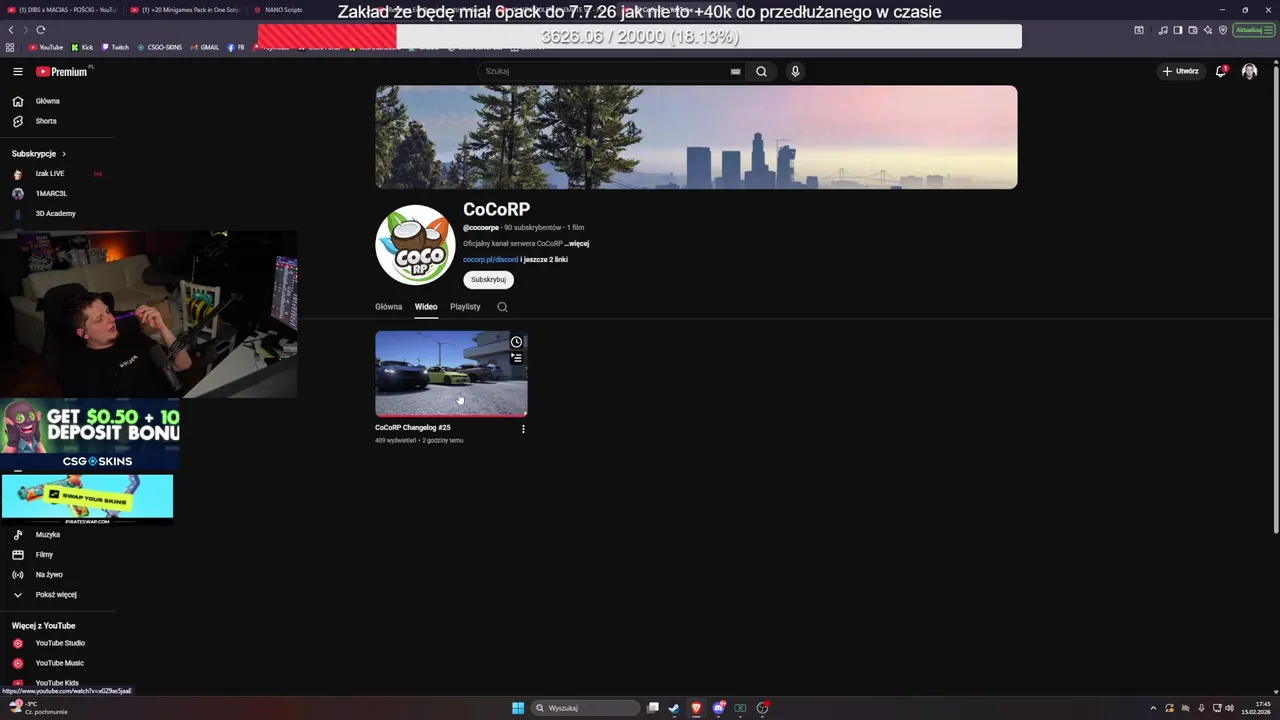Toggle the Brave sidebar panel icon
This screenshot has width=1280, height=720.
tap(1178, 30)
